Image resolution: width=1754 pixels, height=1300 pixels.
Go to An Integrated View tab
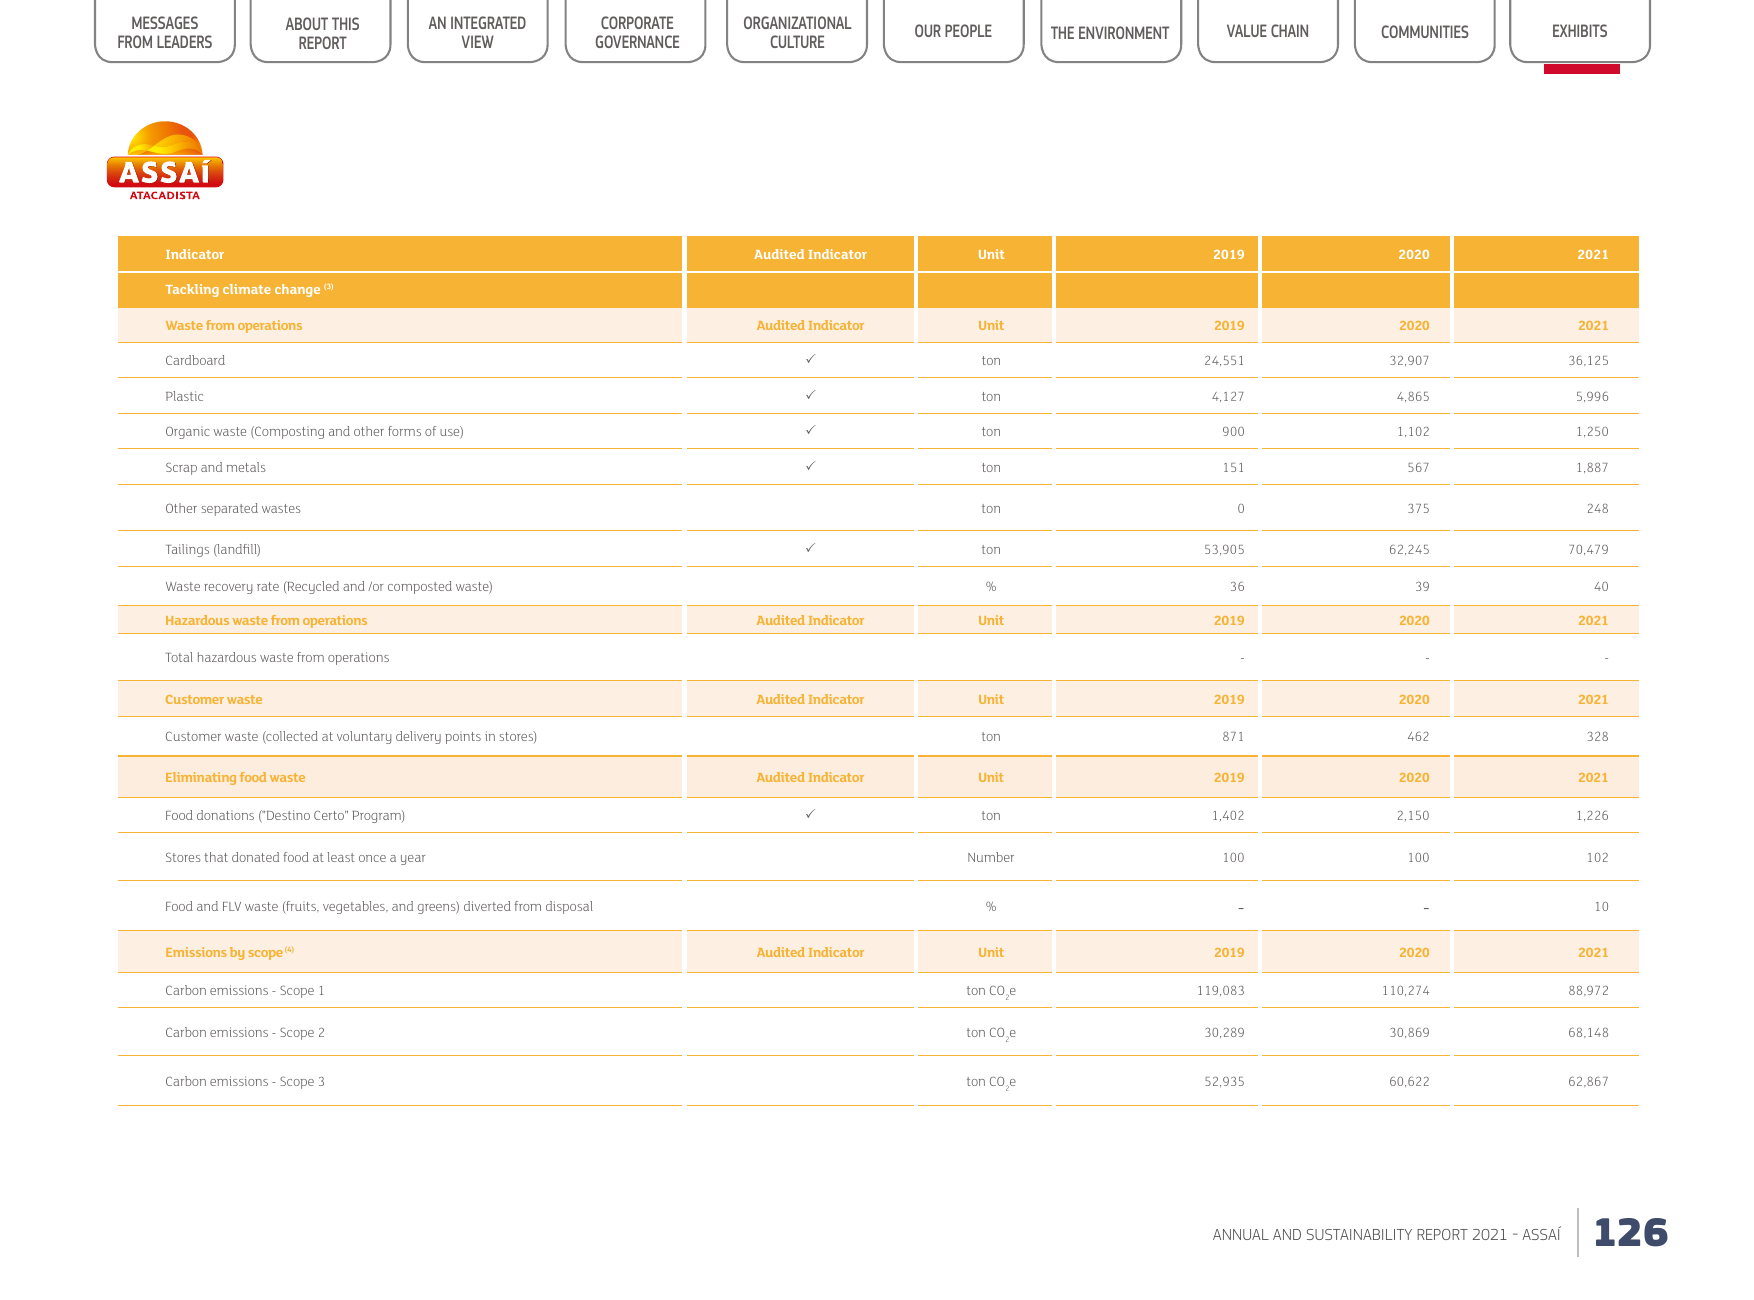[477, 31]
